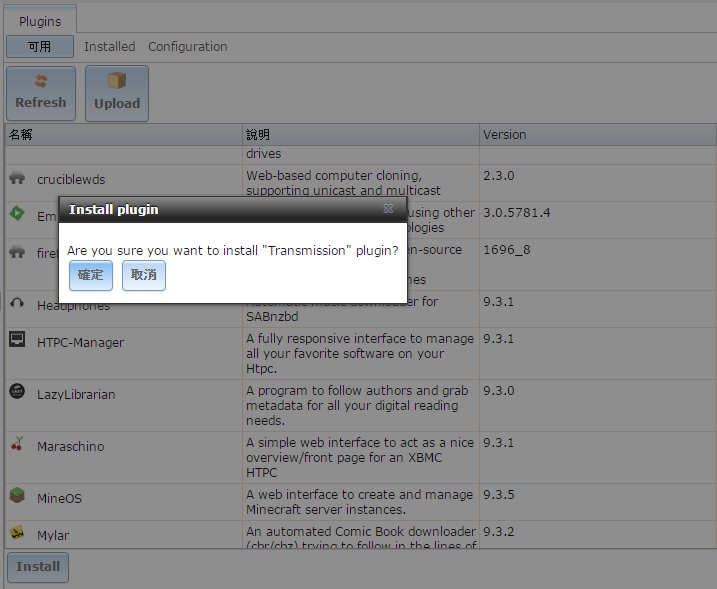Image resolution: width=717 pixels, height=589 pixels.
Task: Sort by the Version column header
Action: 598,134
